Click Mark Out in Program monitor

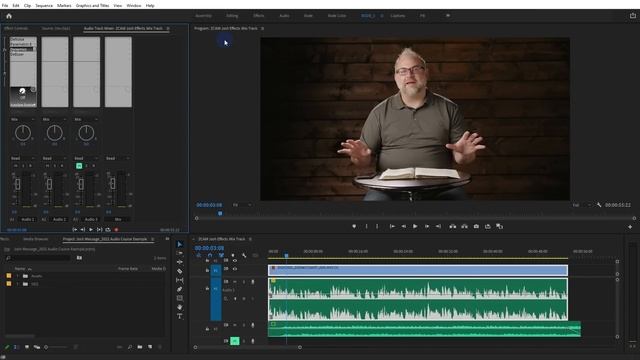[x=377, y=226]
